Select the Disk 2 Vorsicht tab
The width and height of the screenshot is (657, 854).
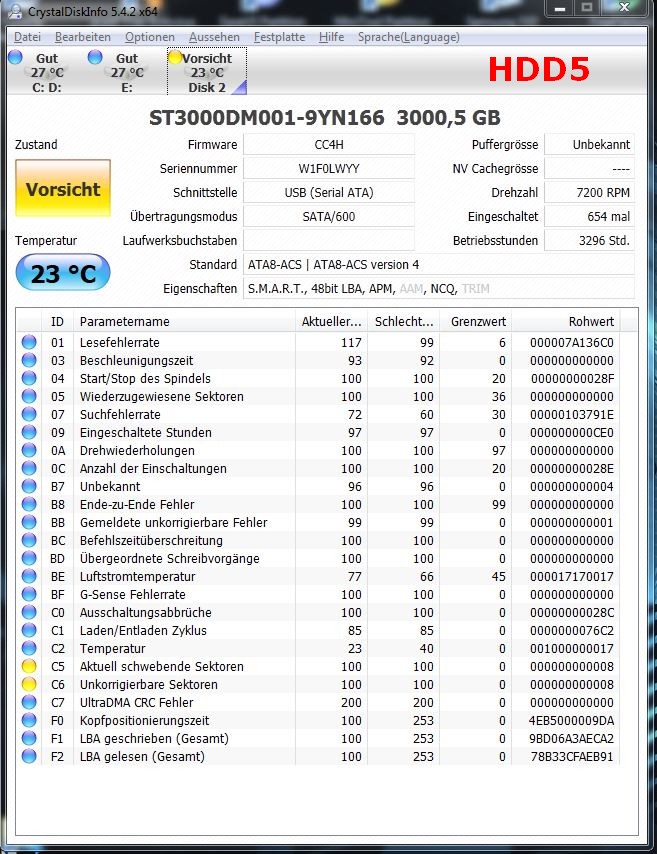pos(206,72)
